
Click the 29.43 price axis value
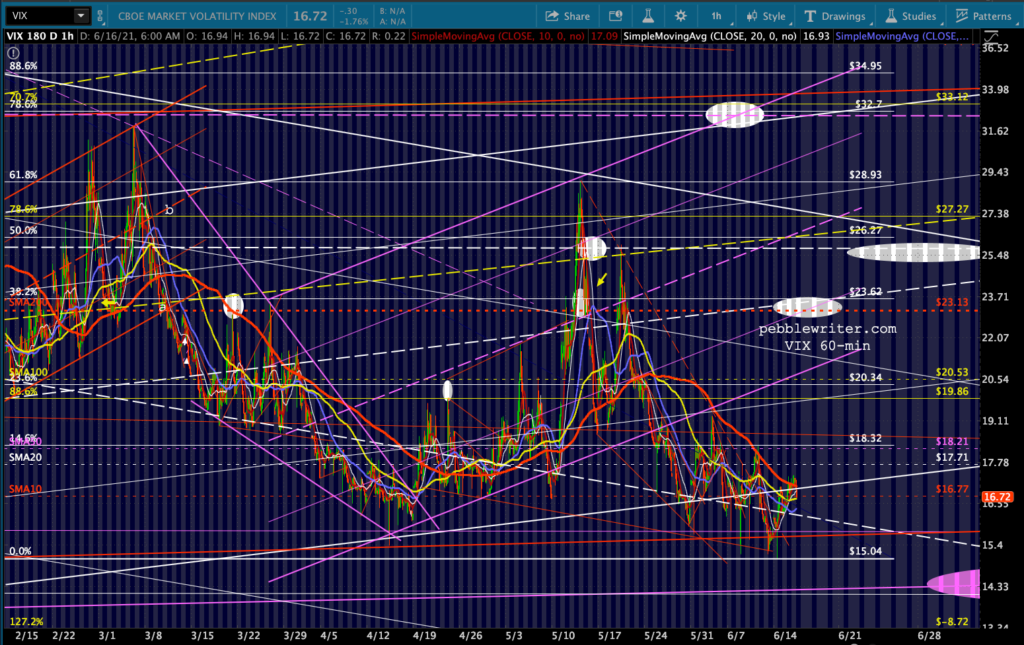(995, 172)
